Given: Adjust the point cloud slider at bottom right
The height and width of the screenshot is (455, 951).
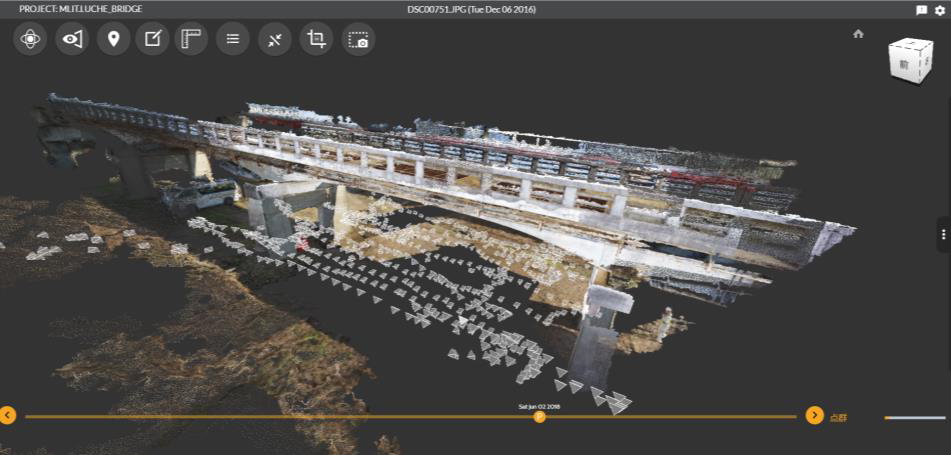Looking at the screenshot, I should [914, 417].
